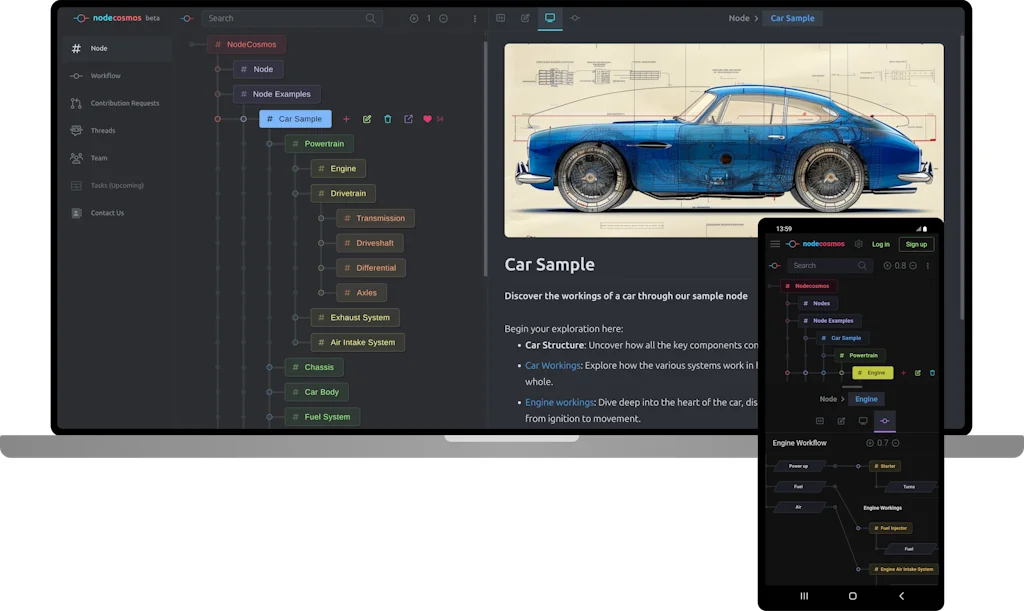Toggle the Engine node connector circle on mobile
1024x611 pixels.
tap(842, 373)
